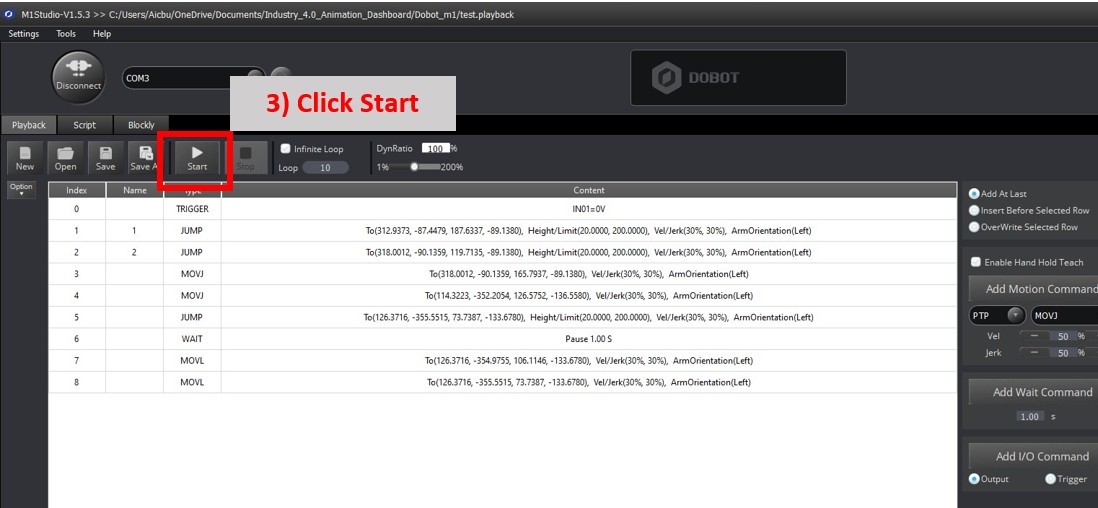
Task: Click the DynRatio 100 percent field
Action: (435, 149)
